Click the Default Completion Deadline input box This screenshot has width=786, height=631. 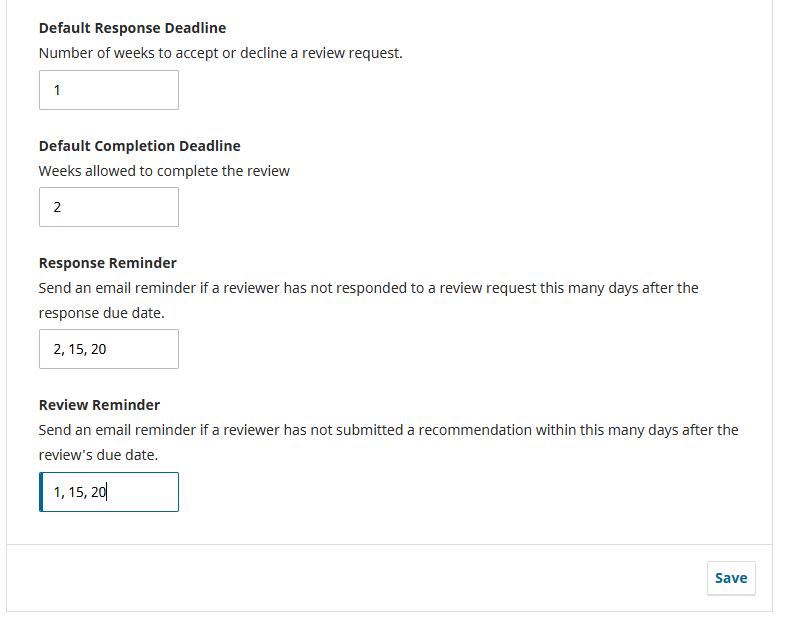pos(108,207)
